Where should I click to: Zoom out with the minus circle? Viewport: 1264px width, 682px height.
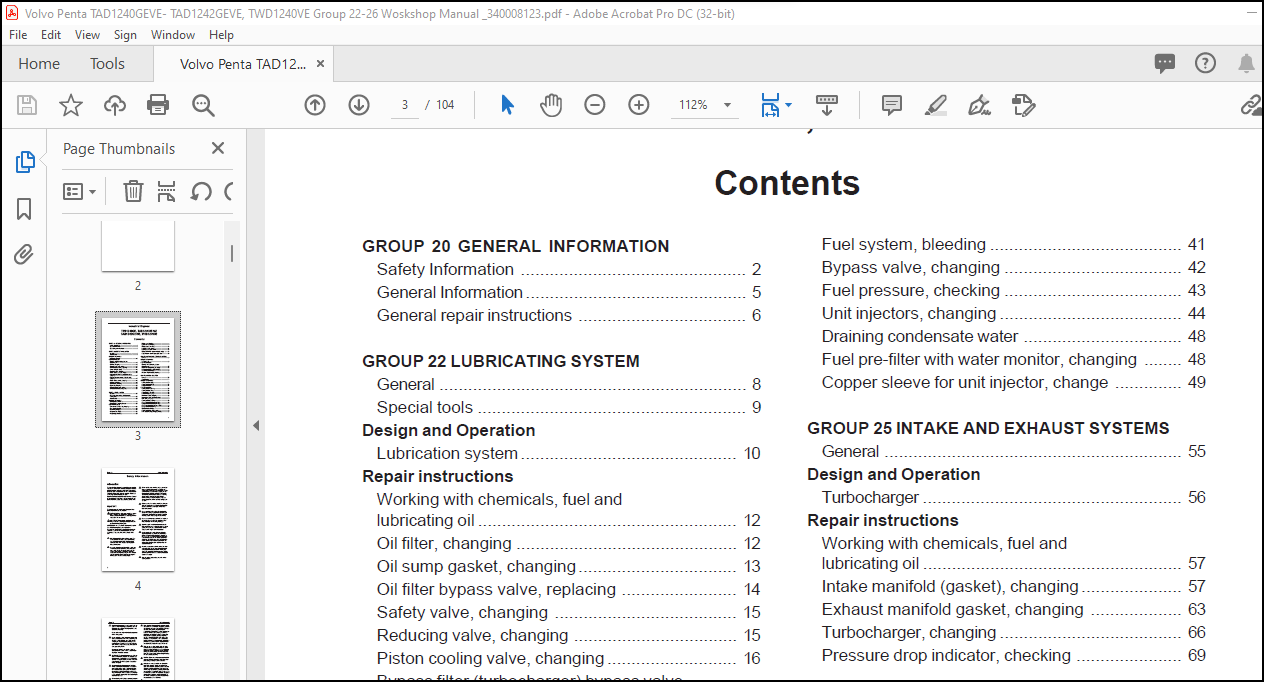click(595, 105)
